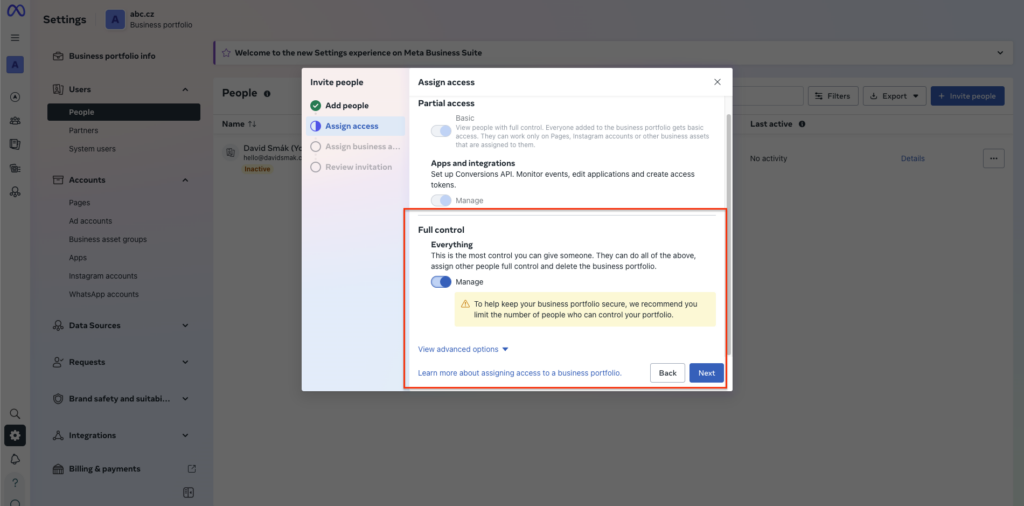Click the info icon next to Last active
1024x506 pixels.
[x=801, y=123]
